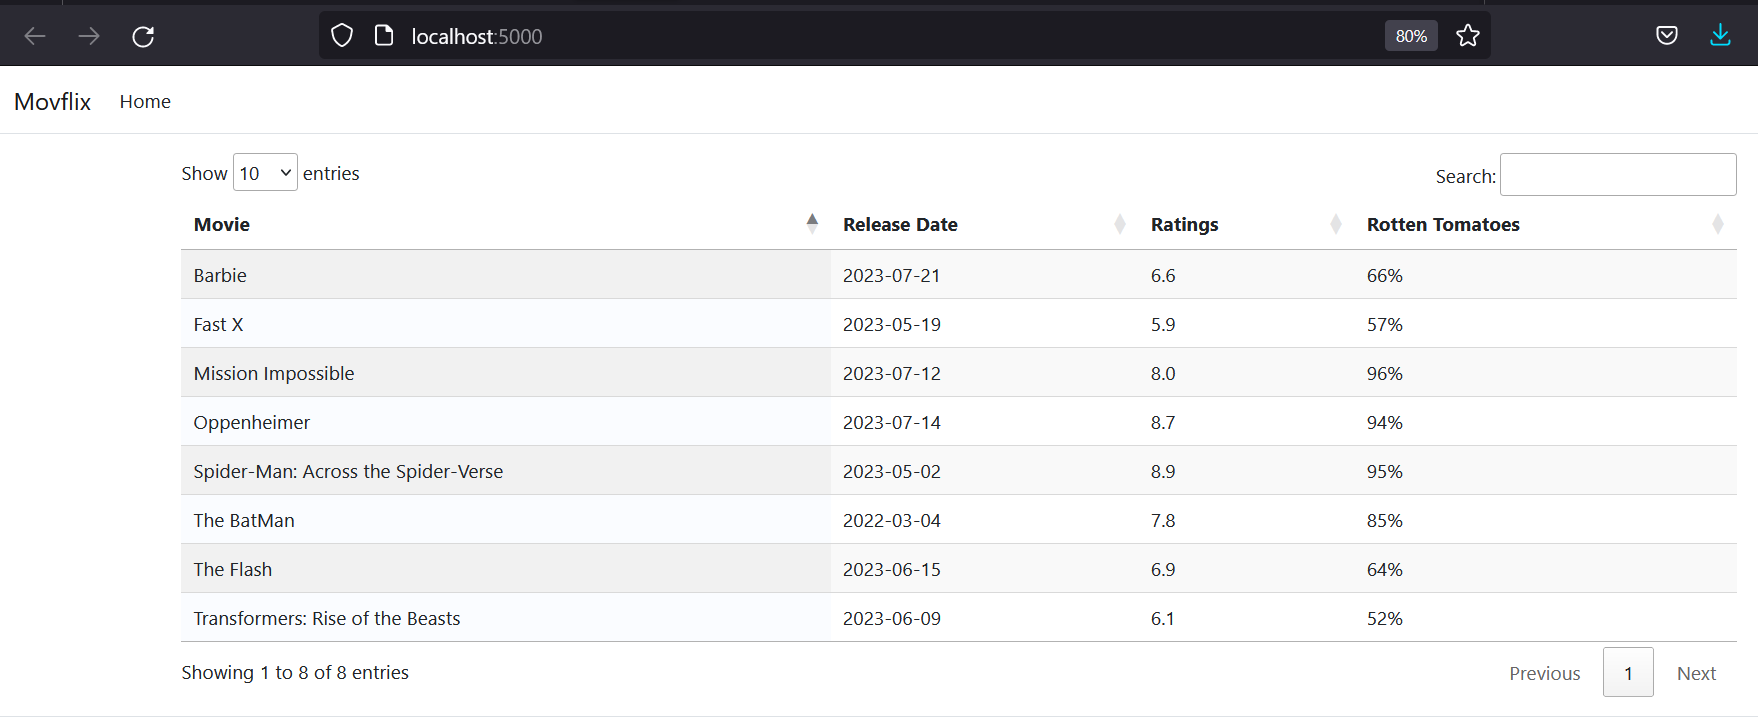Go to the Previous page

pyautogui.click(x=1544, y=673)
